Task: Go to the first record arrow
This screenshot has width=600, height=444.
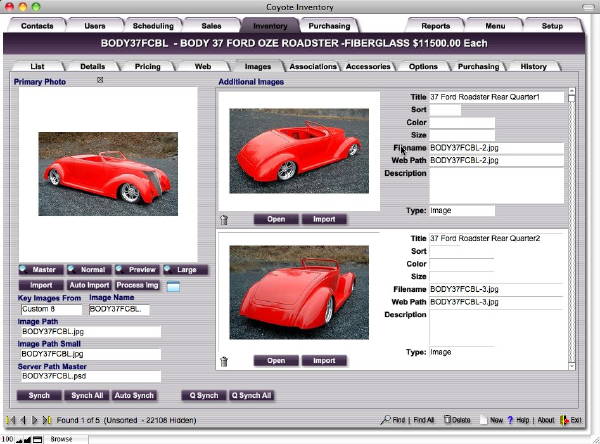Action: (11, 420)
